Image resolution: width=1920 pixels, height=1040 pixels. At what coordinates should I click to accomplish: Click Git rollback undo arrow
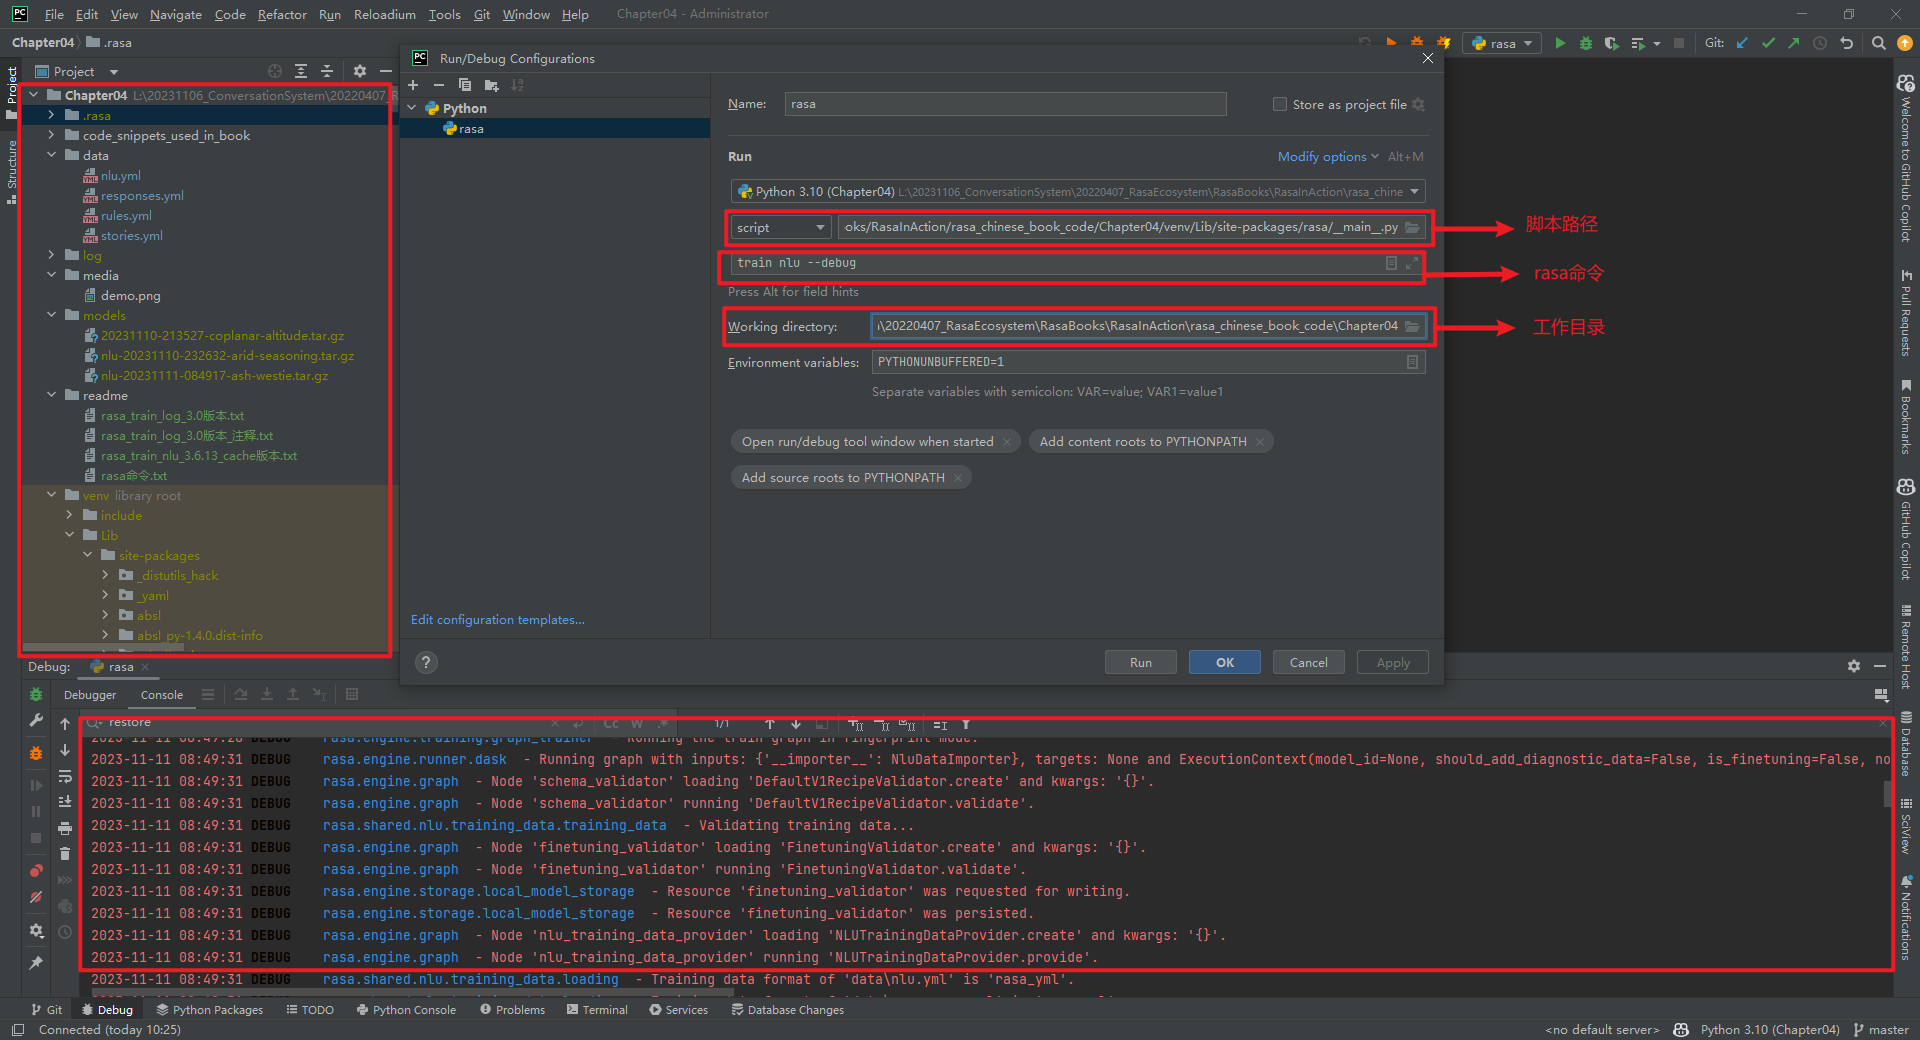click(x=1847, y=43)
